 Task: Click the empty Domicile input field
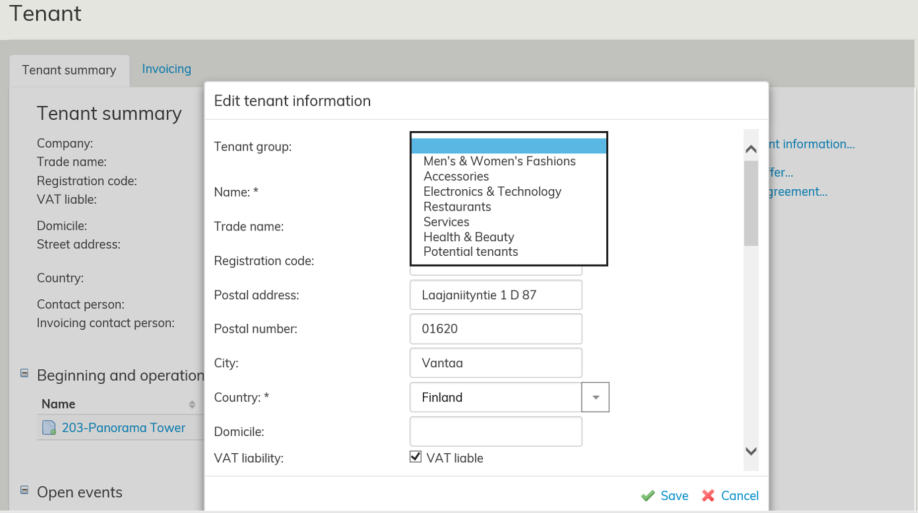click(495, 431)
